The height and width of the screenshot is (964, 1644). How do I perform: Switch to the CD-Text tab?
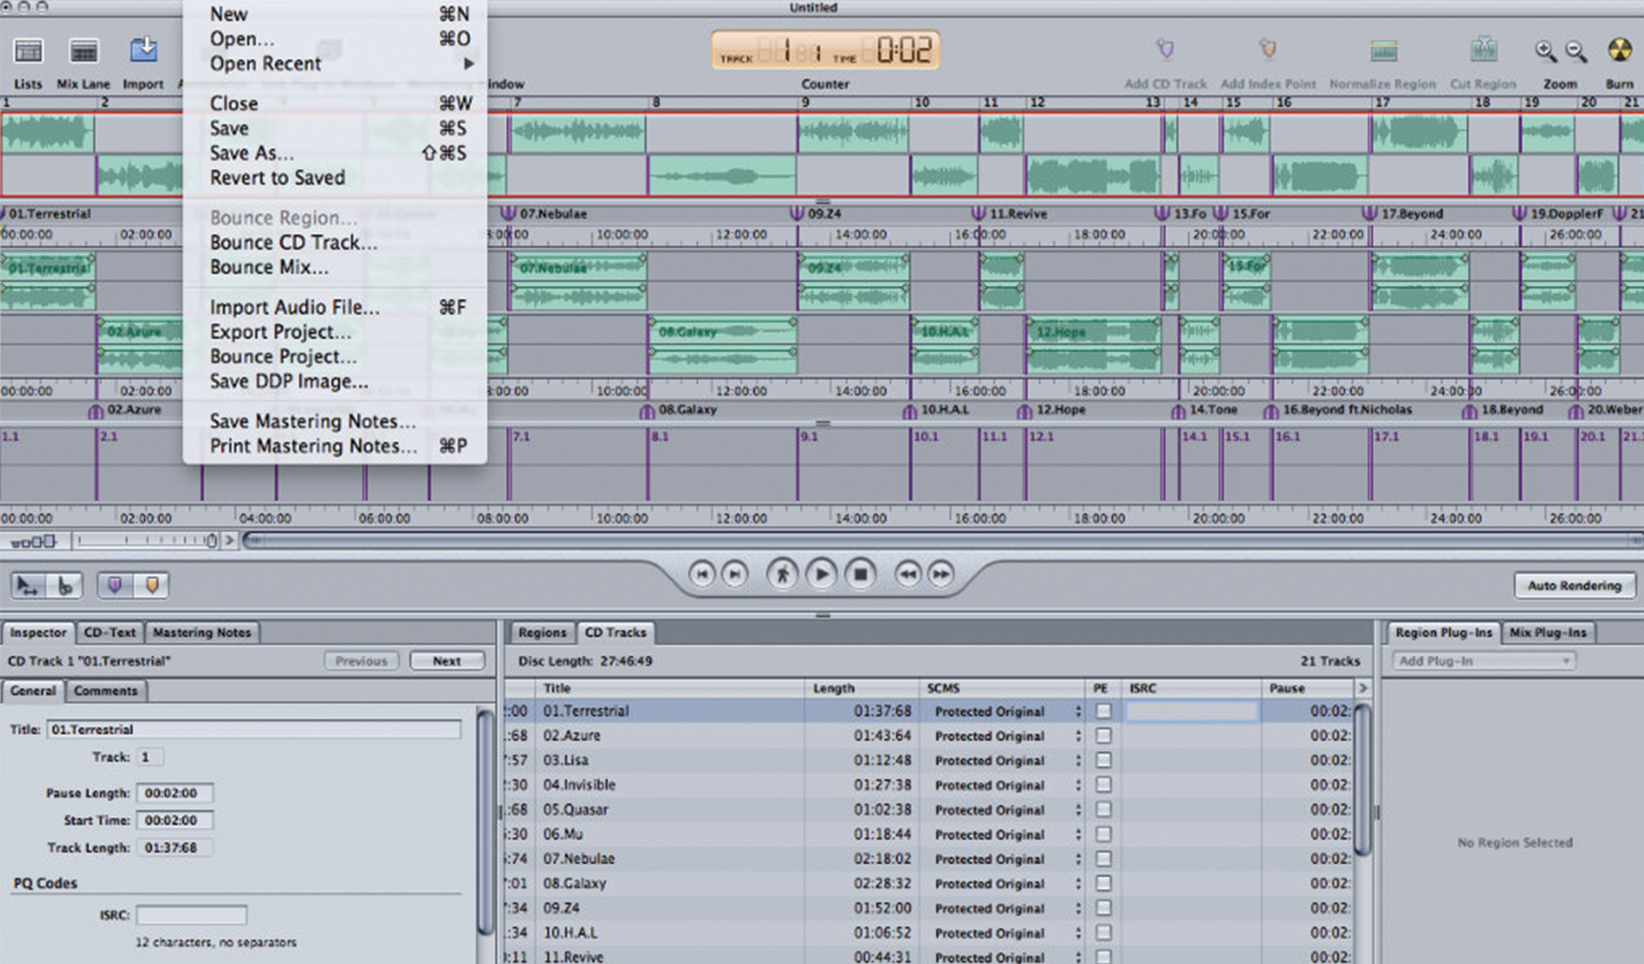click(x=110, y=632)
